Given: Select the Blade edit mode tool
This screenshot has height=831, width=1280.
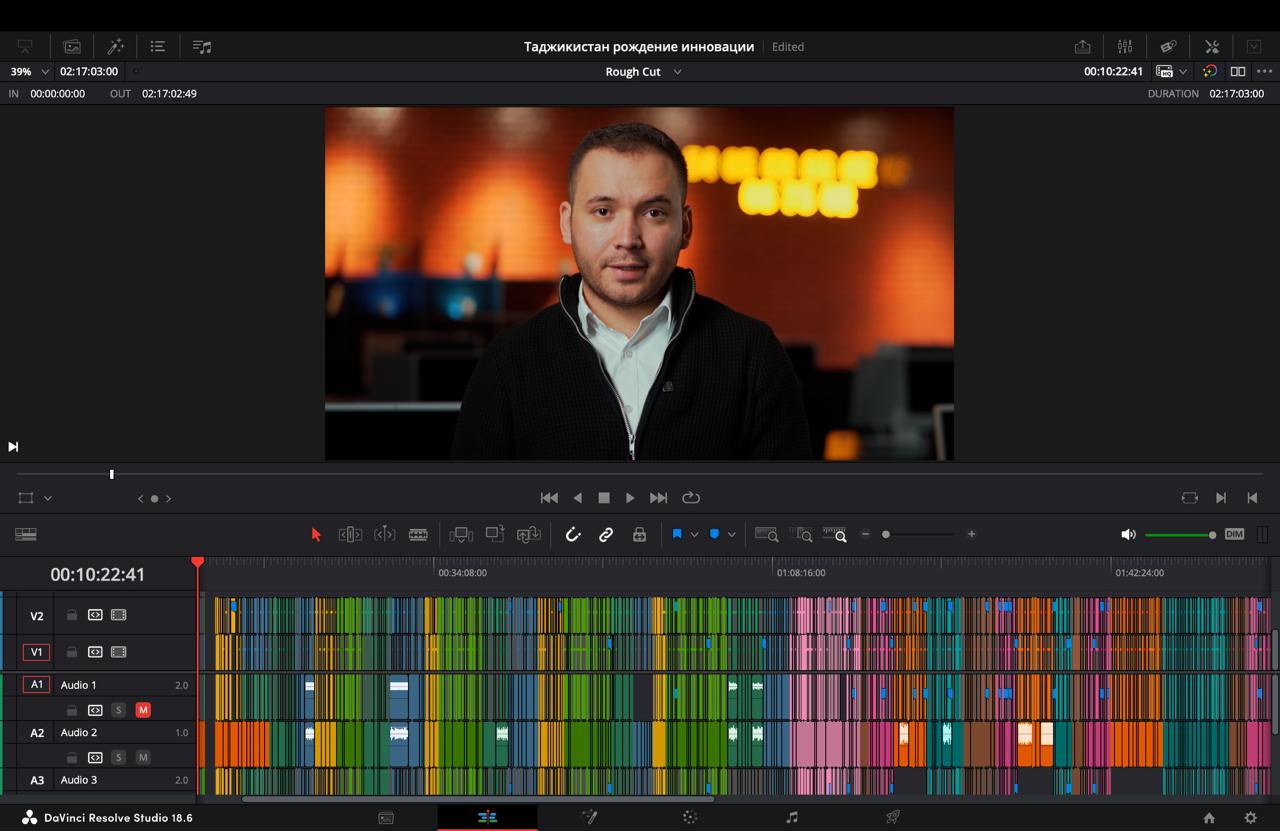Looking at the screenshot, I should tap(418, 535).
